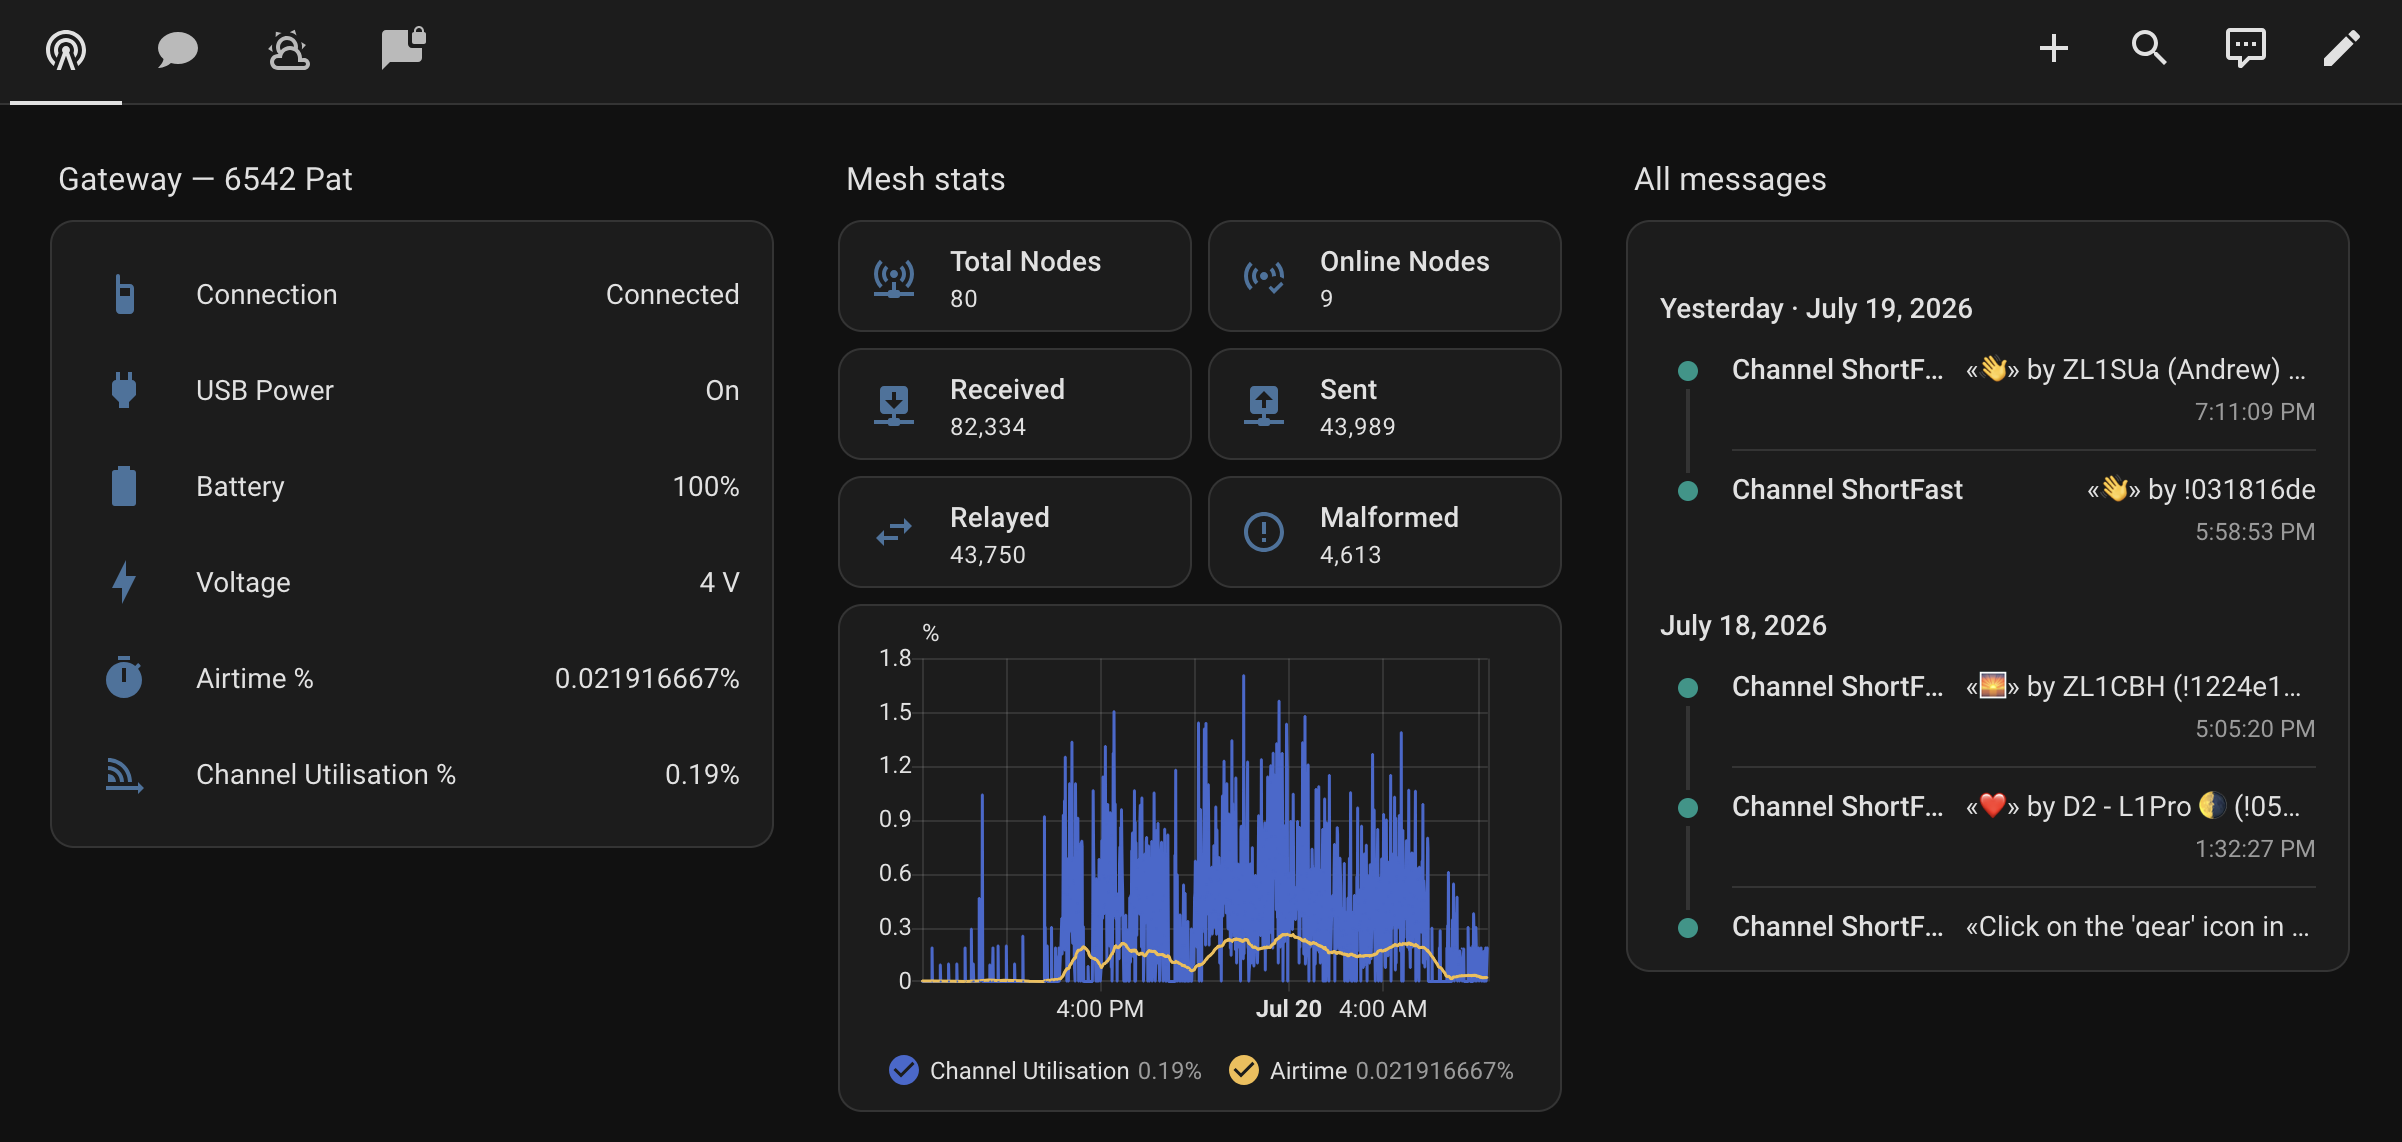Click the 'July 18, 2026' date heading
Image resolution: width=2402 pixels, height=1142 pixels.
click(1743, 625)
